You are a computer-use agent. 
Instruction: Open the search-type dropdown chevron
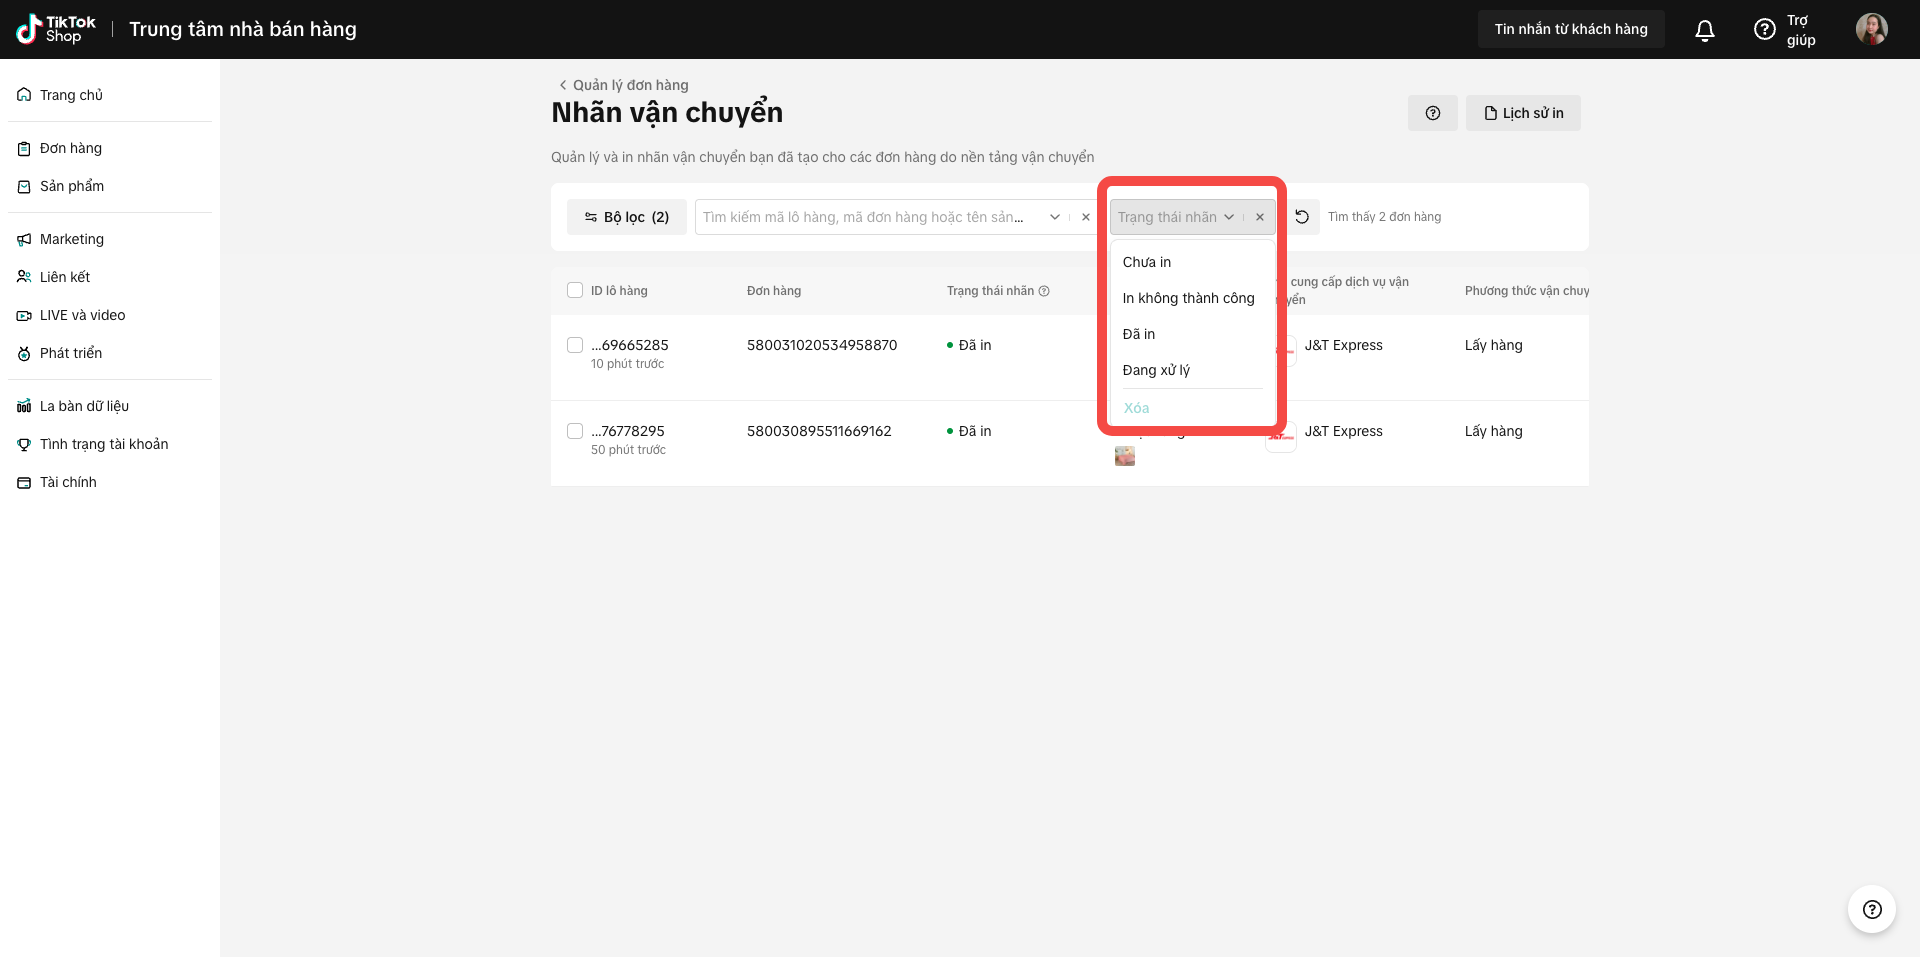[1055, 217]
